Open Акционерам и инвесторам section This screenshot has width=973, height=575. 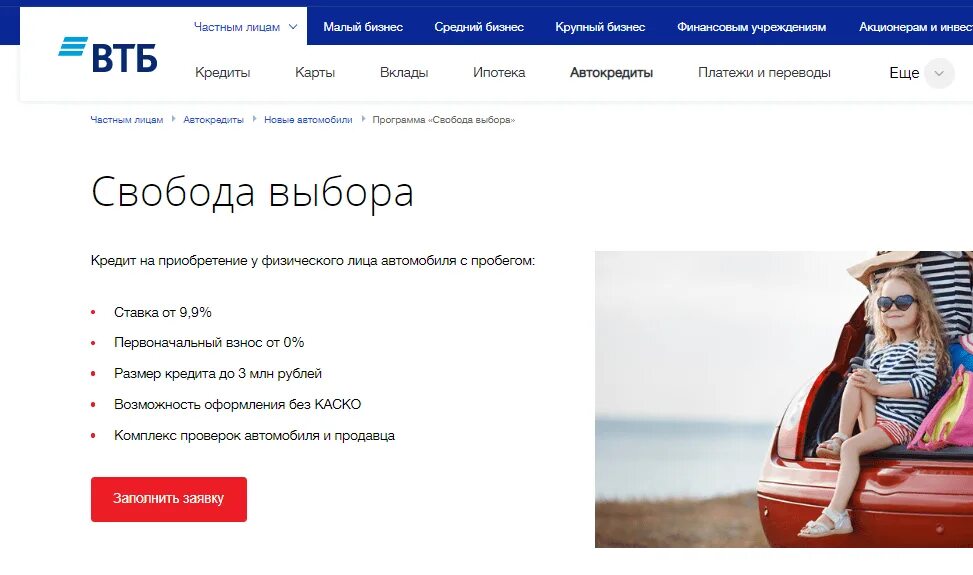pos(916,27)
